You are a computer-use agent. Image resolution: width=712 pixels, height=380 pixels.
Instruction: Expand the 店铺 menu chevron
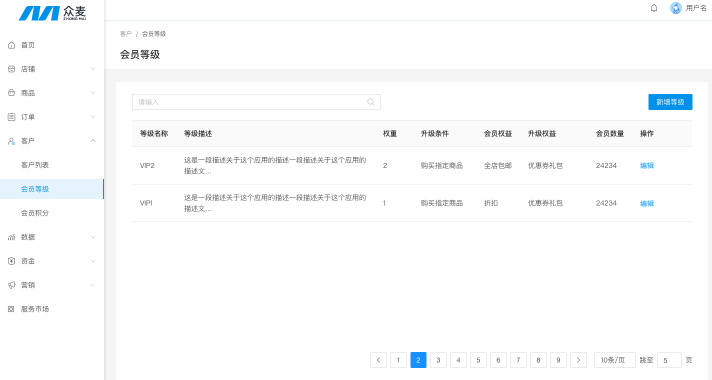93,69
